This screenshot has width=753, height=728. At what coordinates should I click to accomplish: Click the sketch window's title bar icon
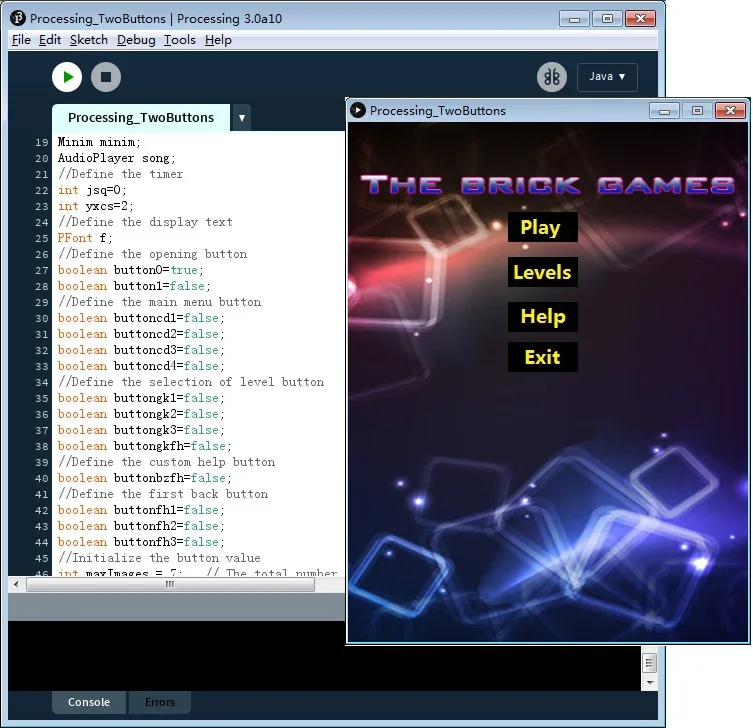coord(358,110)
